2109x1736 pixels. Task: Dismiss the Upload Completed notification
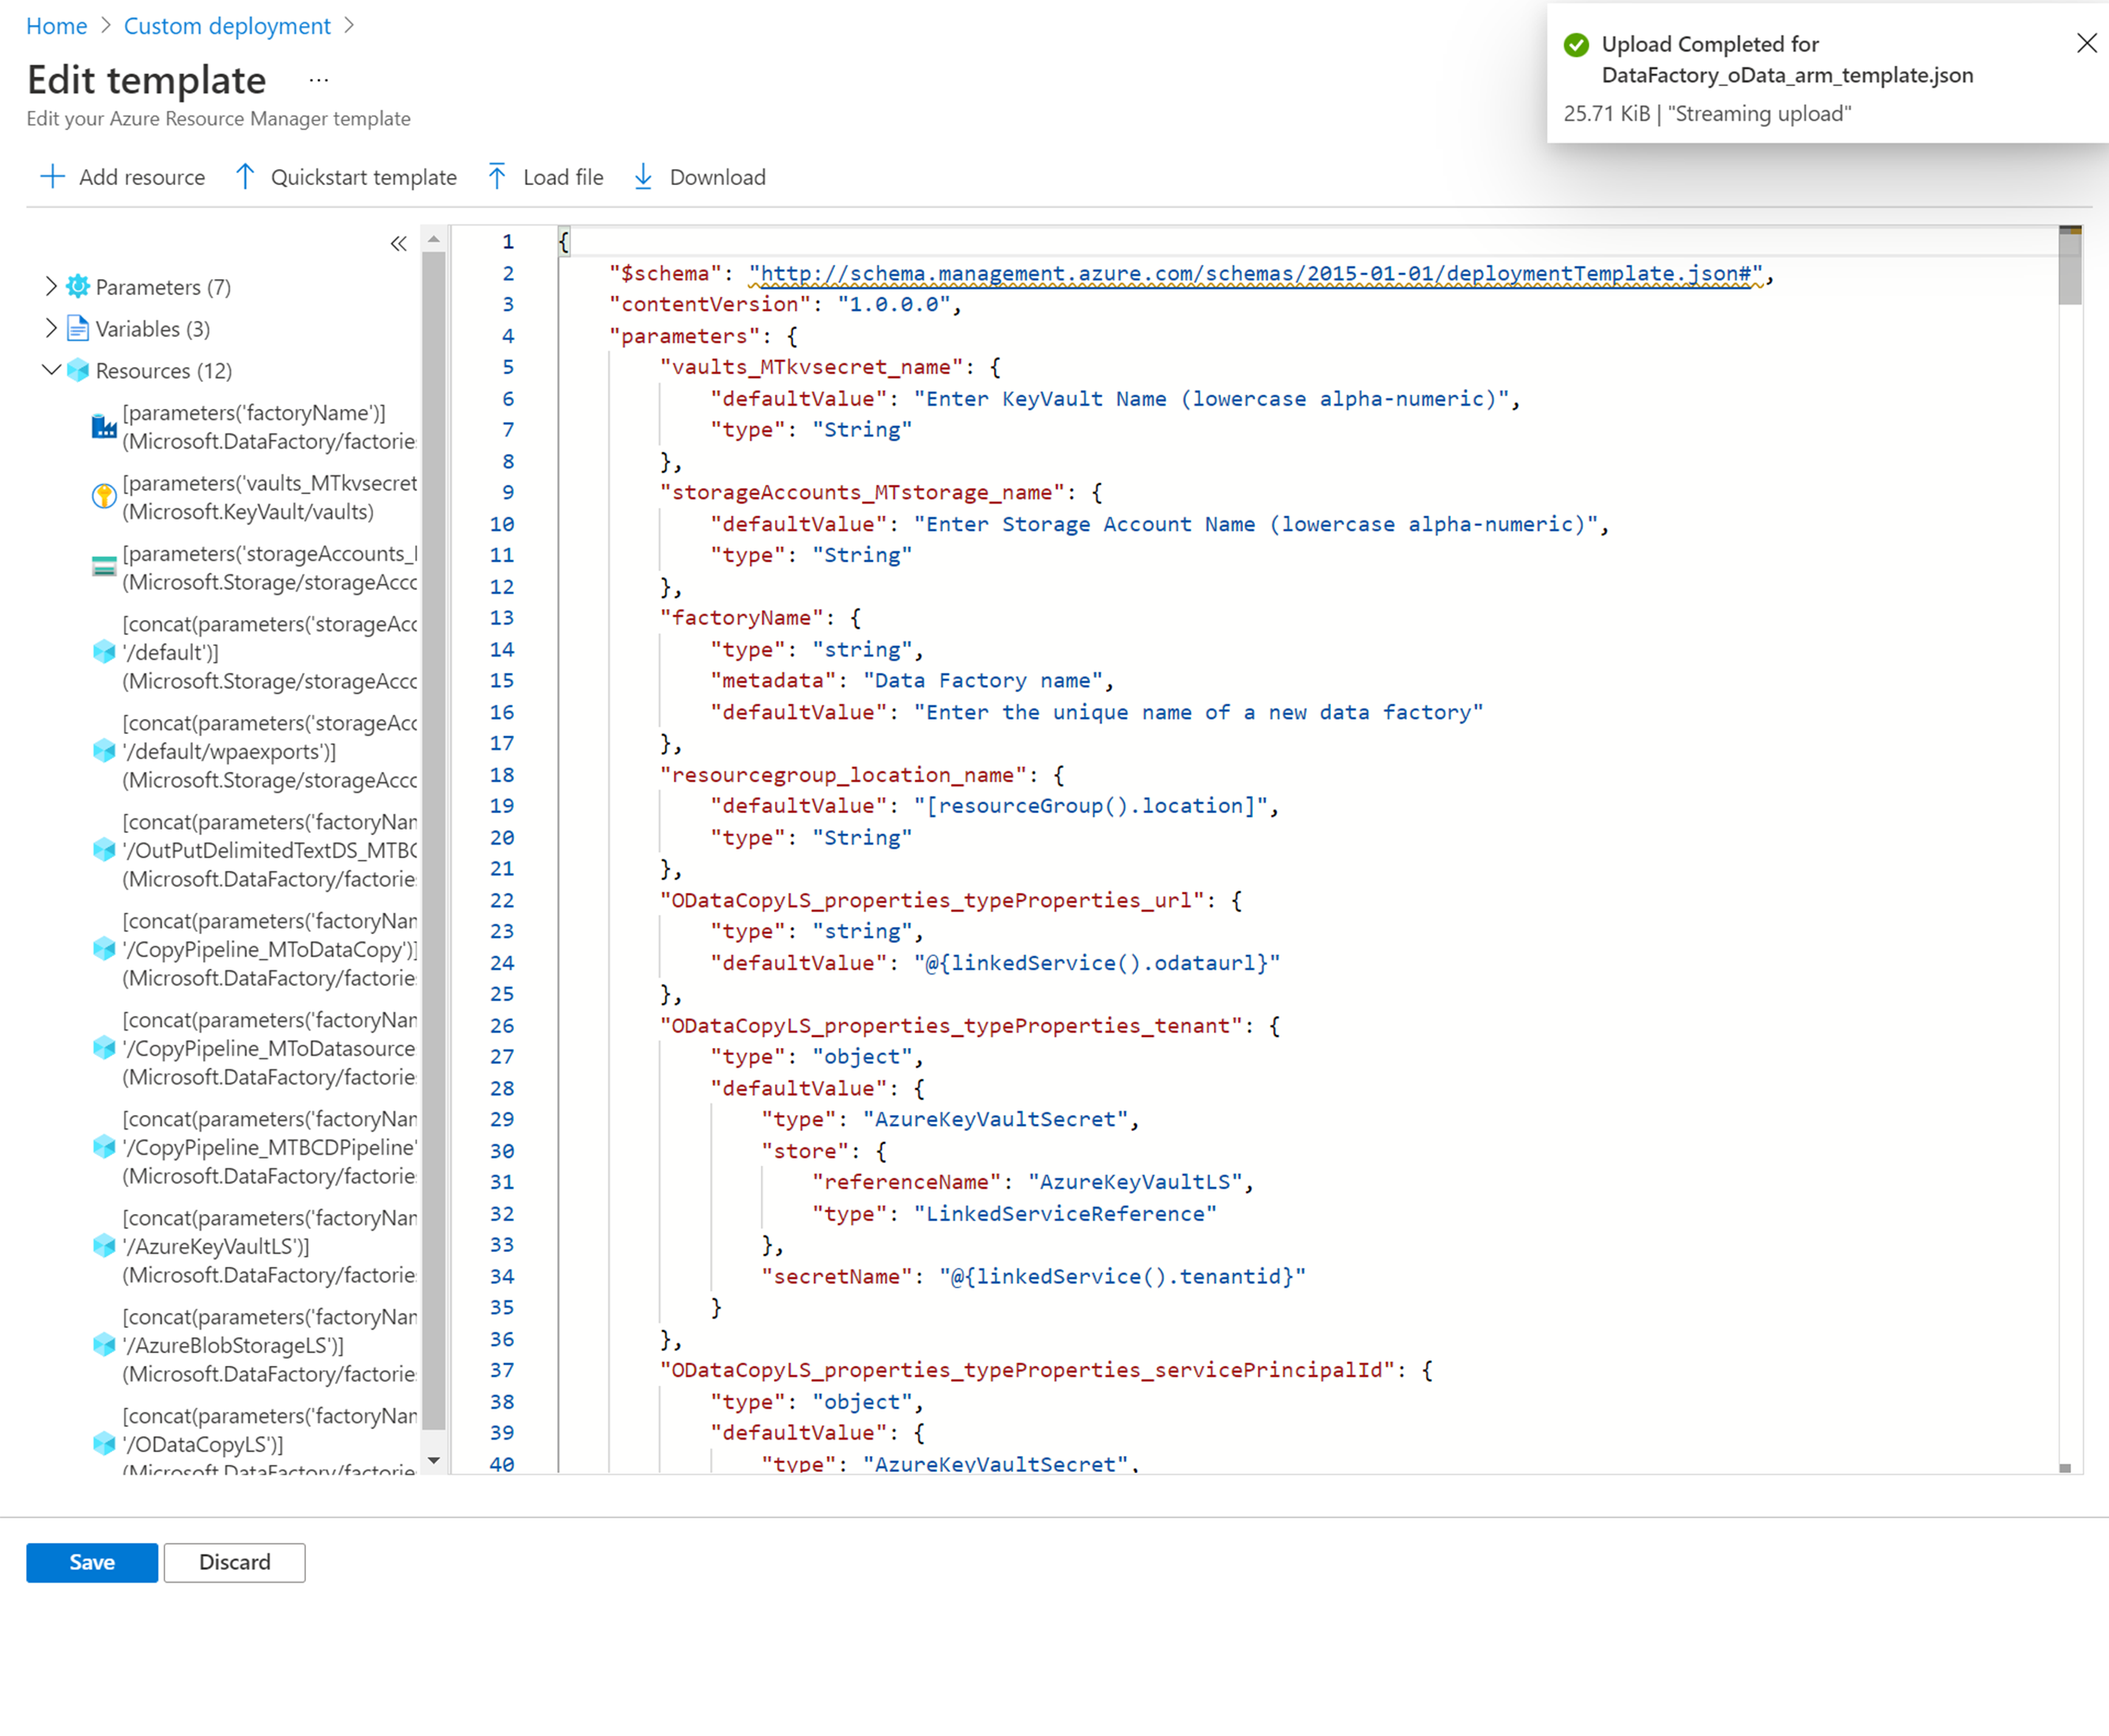(2086, 43)
